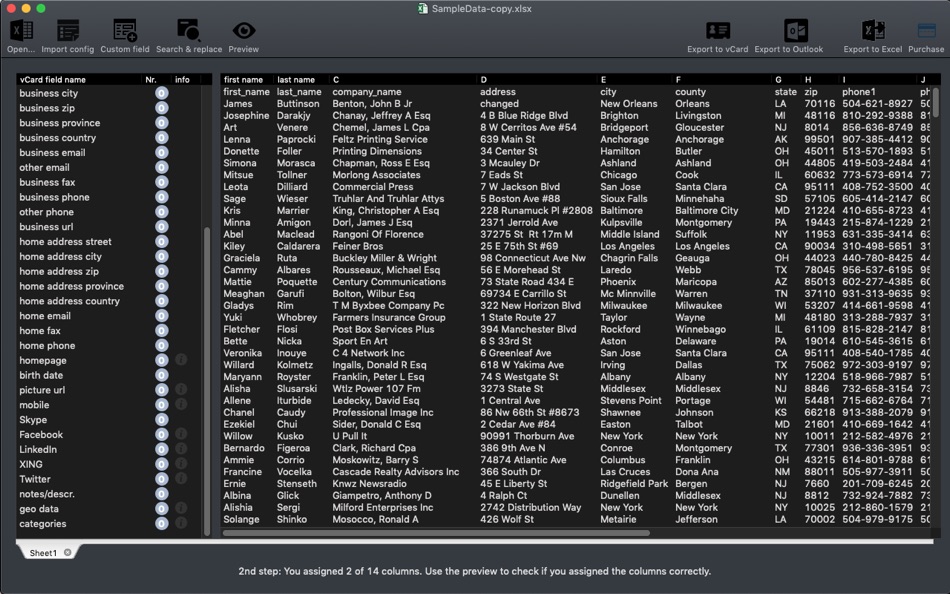The image size is (950, 594).
Task: Click number badge for Skype
Action: click(161, 420)
